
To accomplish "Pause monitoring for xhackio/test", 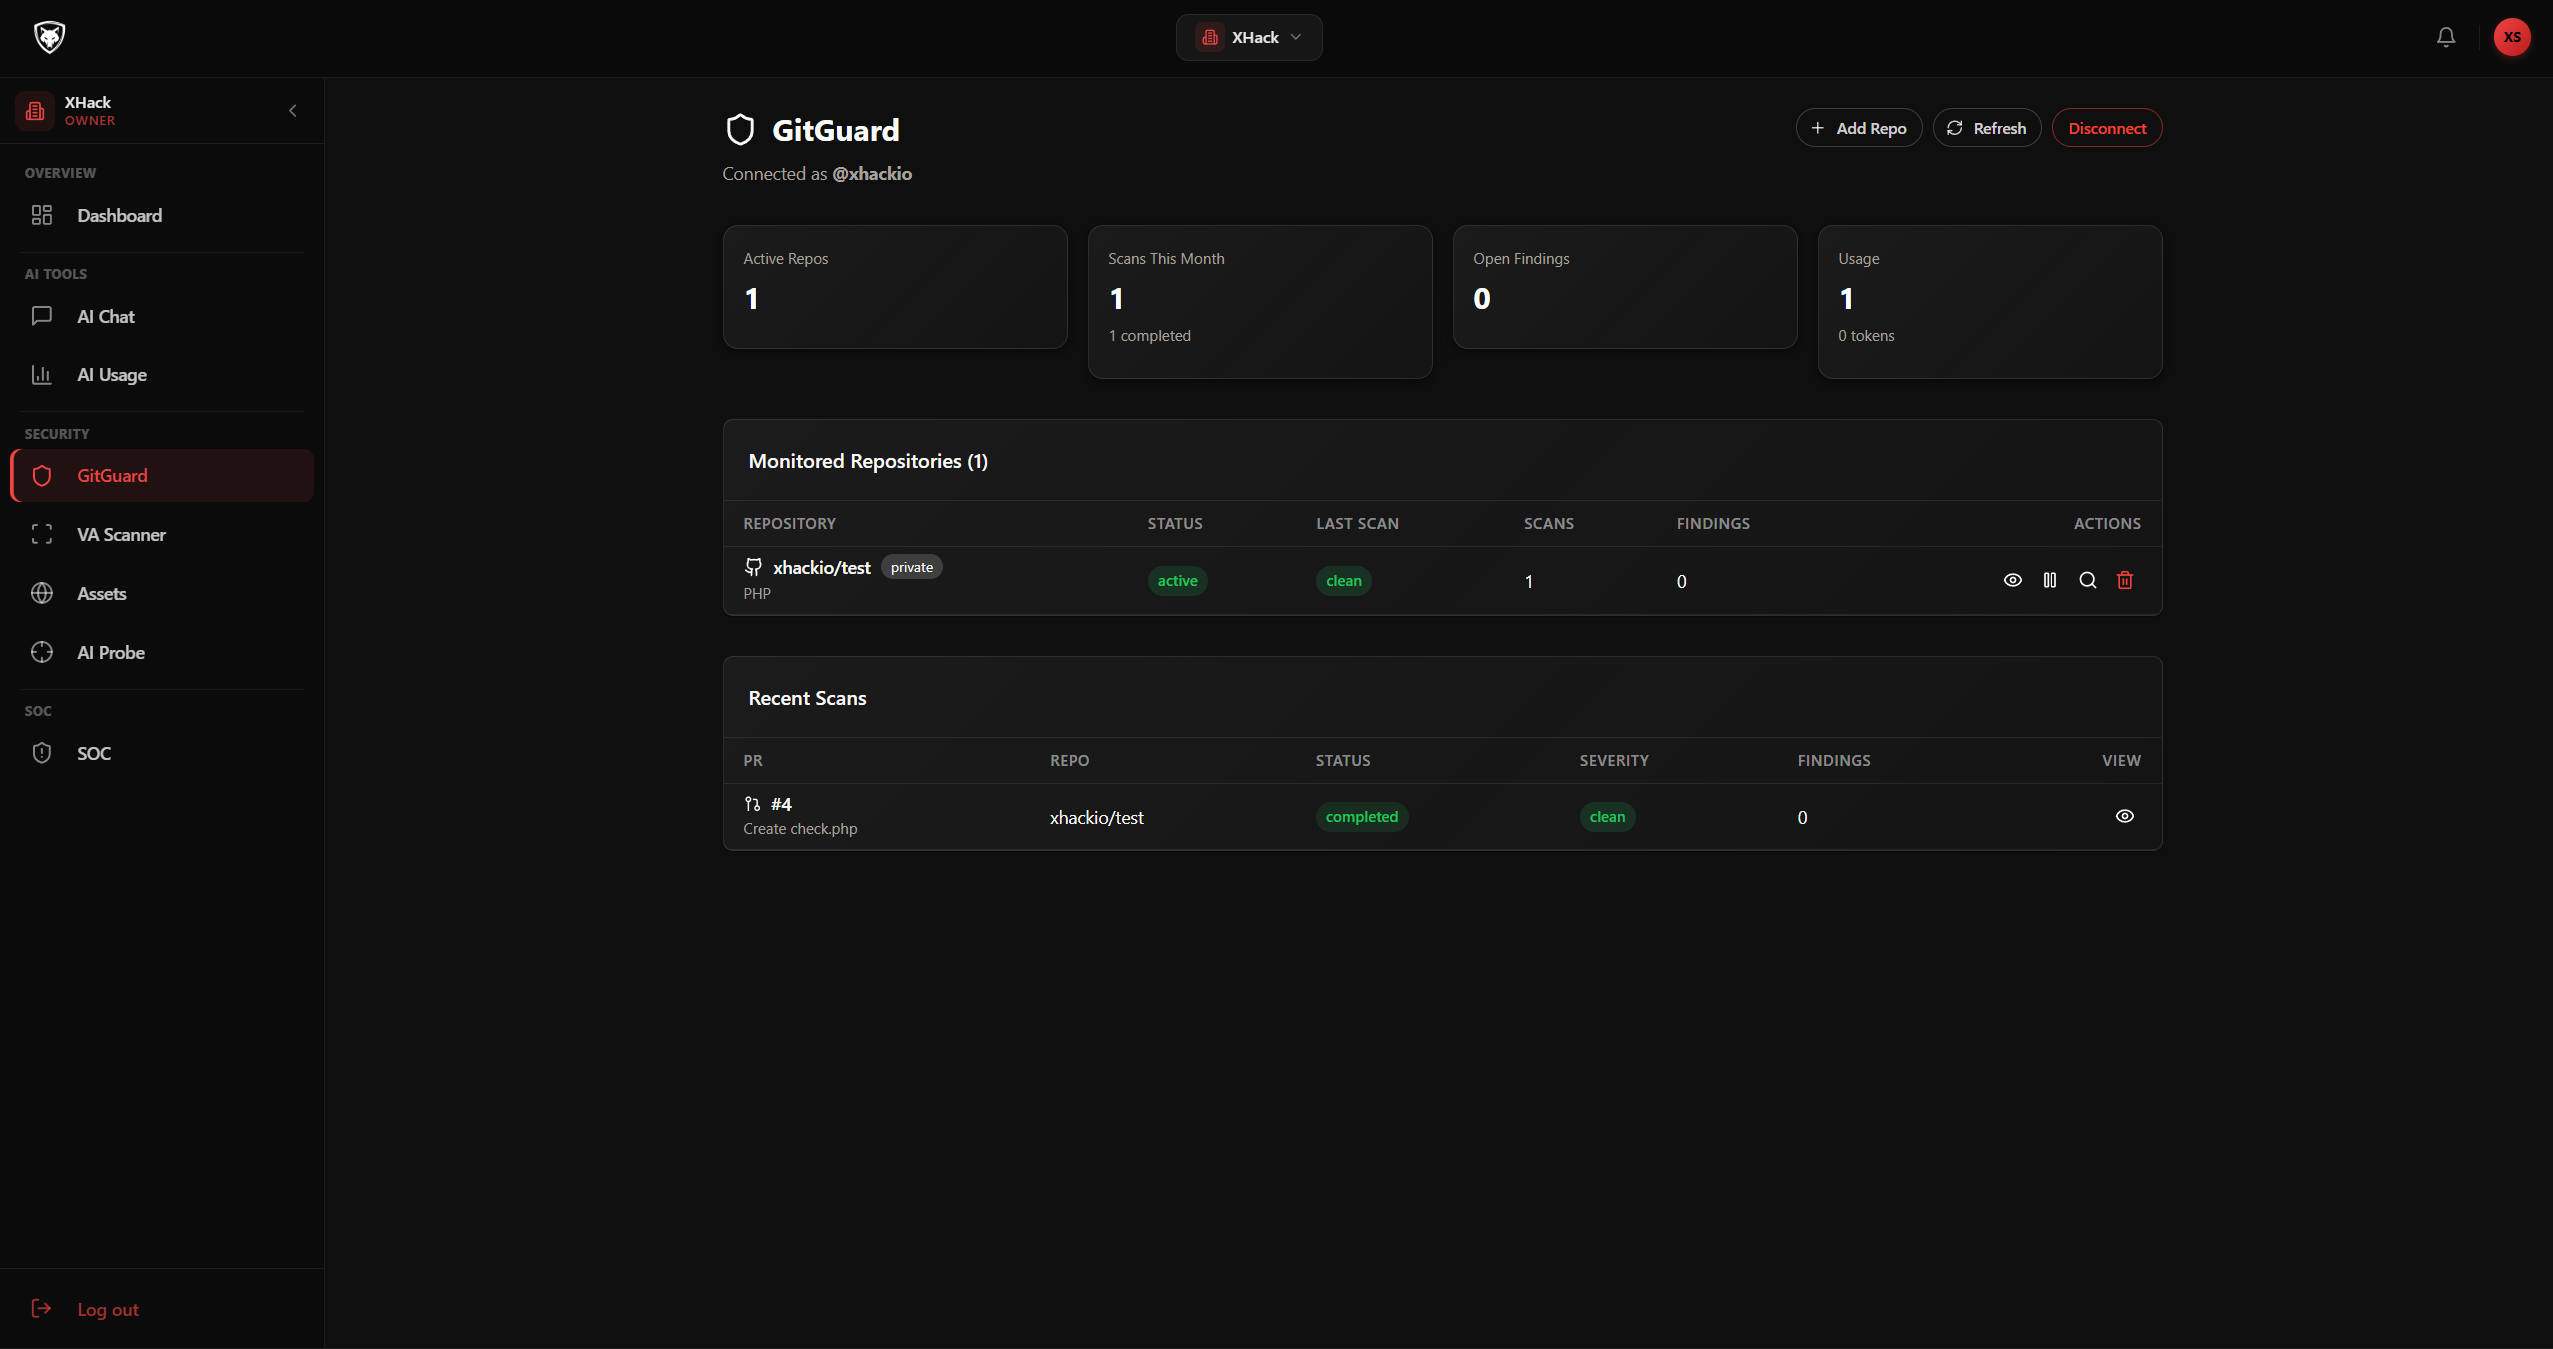I will pos(2050,580).
